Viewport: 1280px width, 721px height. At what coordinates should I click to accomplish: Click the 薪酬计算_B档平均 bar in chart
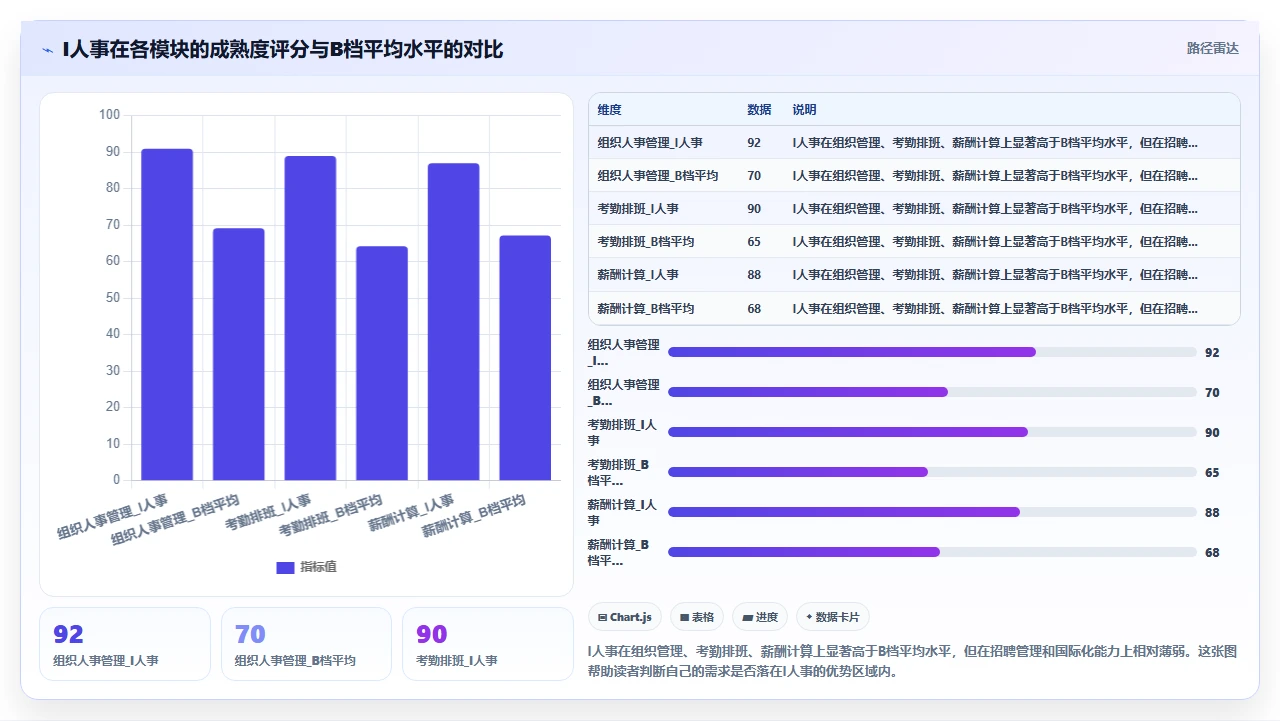(525, 358)
